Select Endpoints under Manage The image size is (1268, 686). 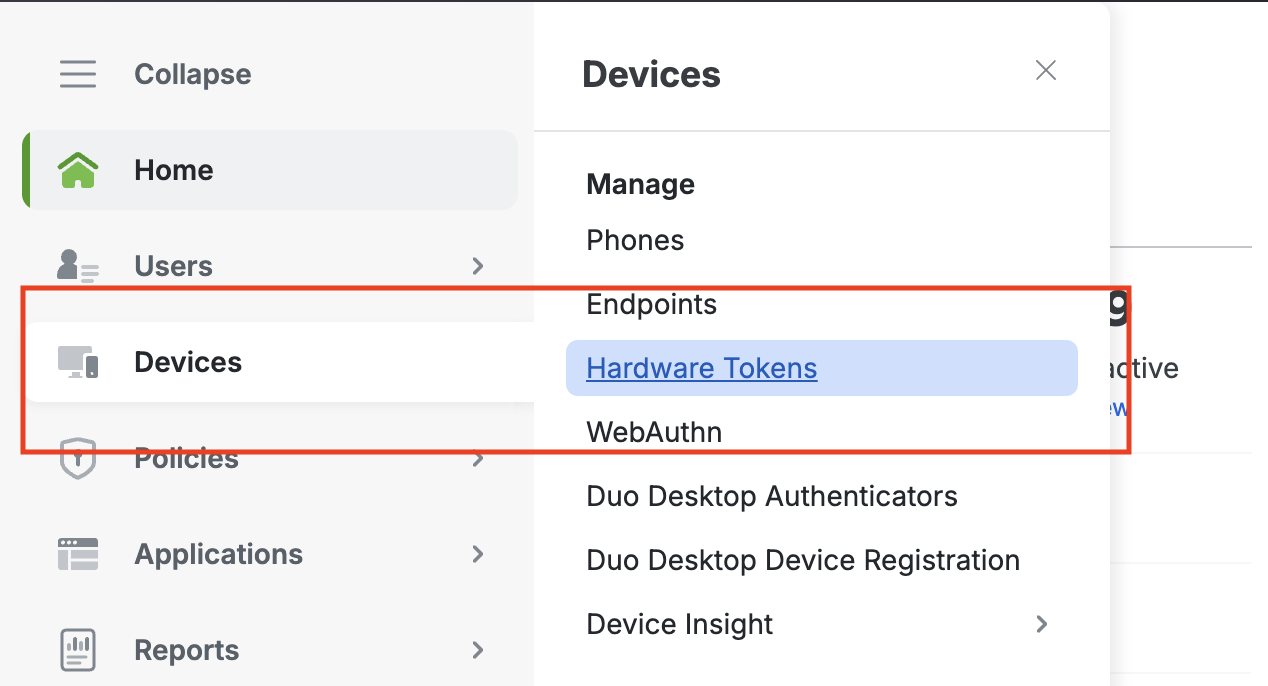coord(651,304)
